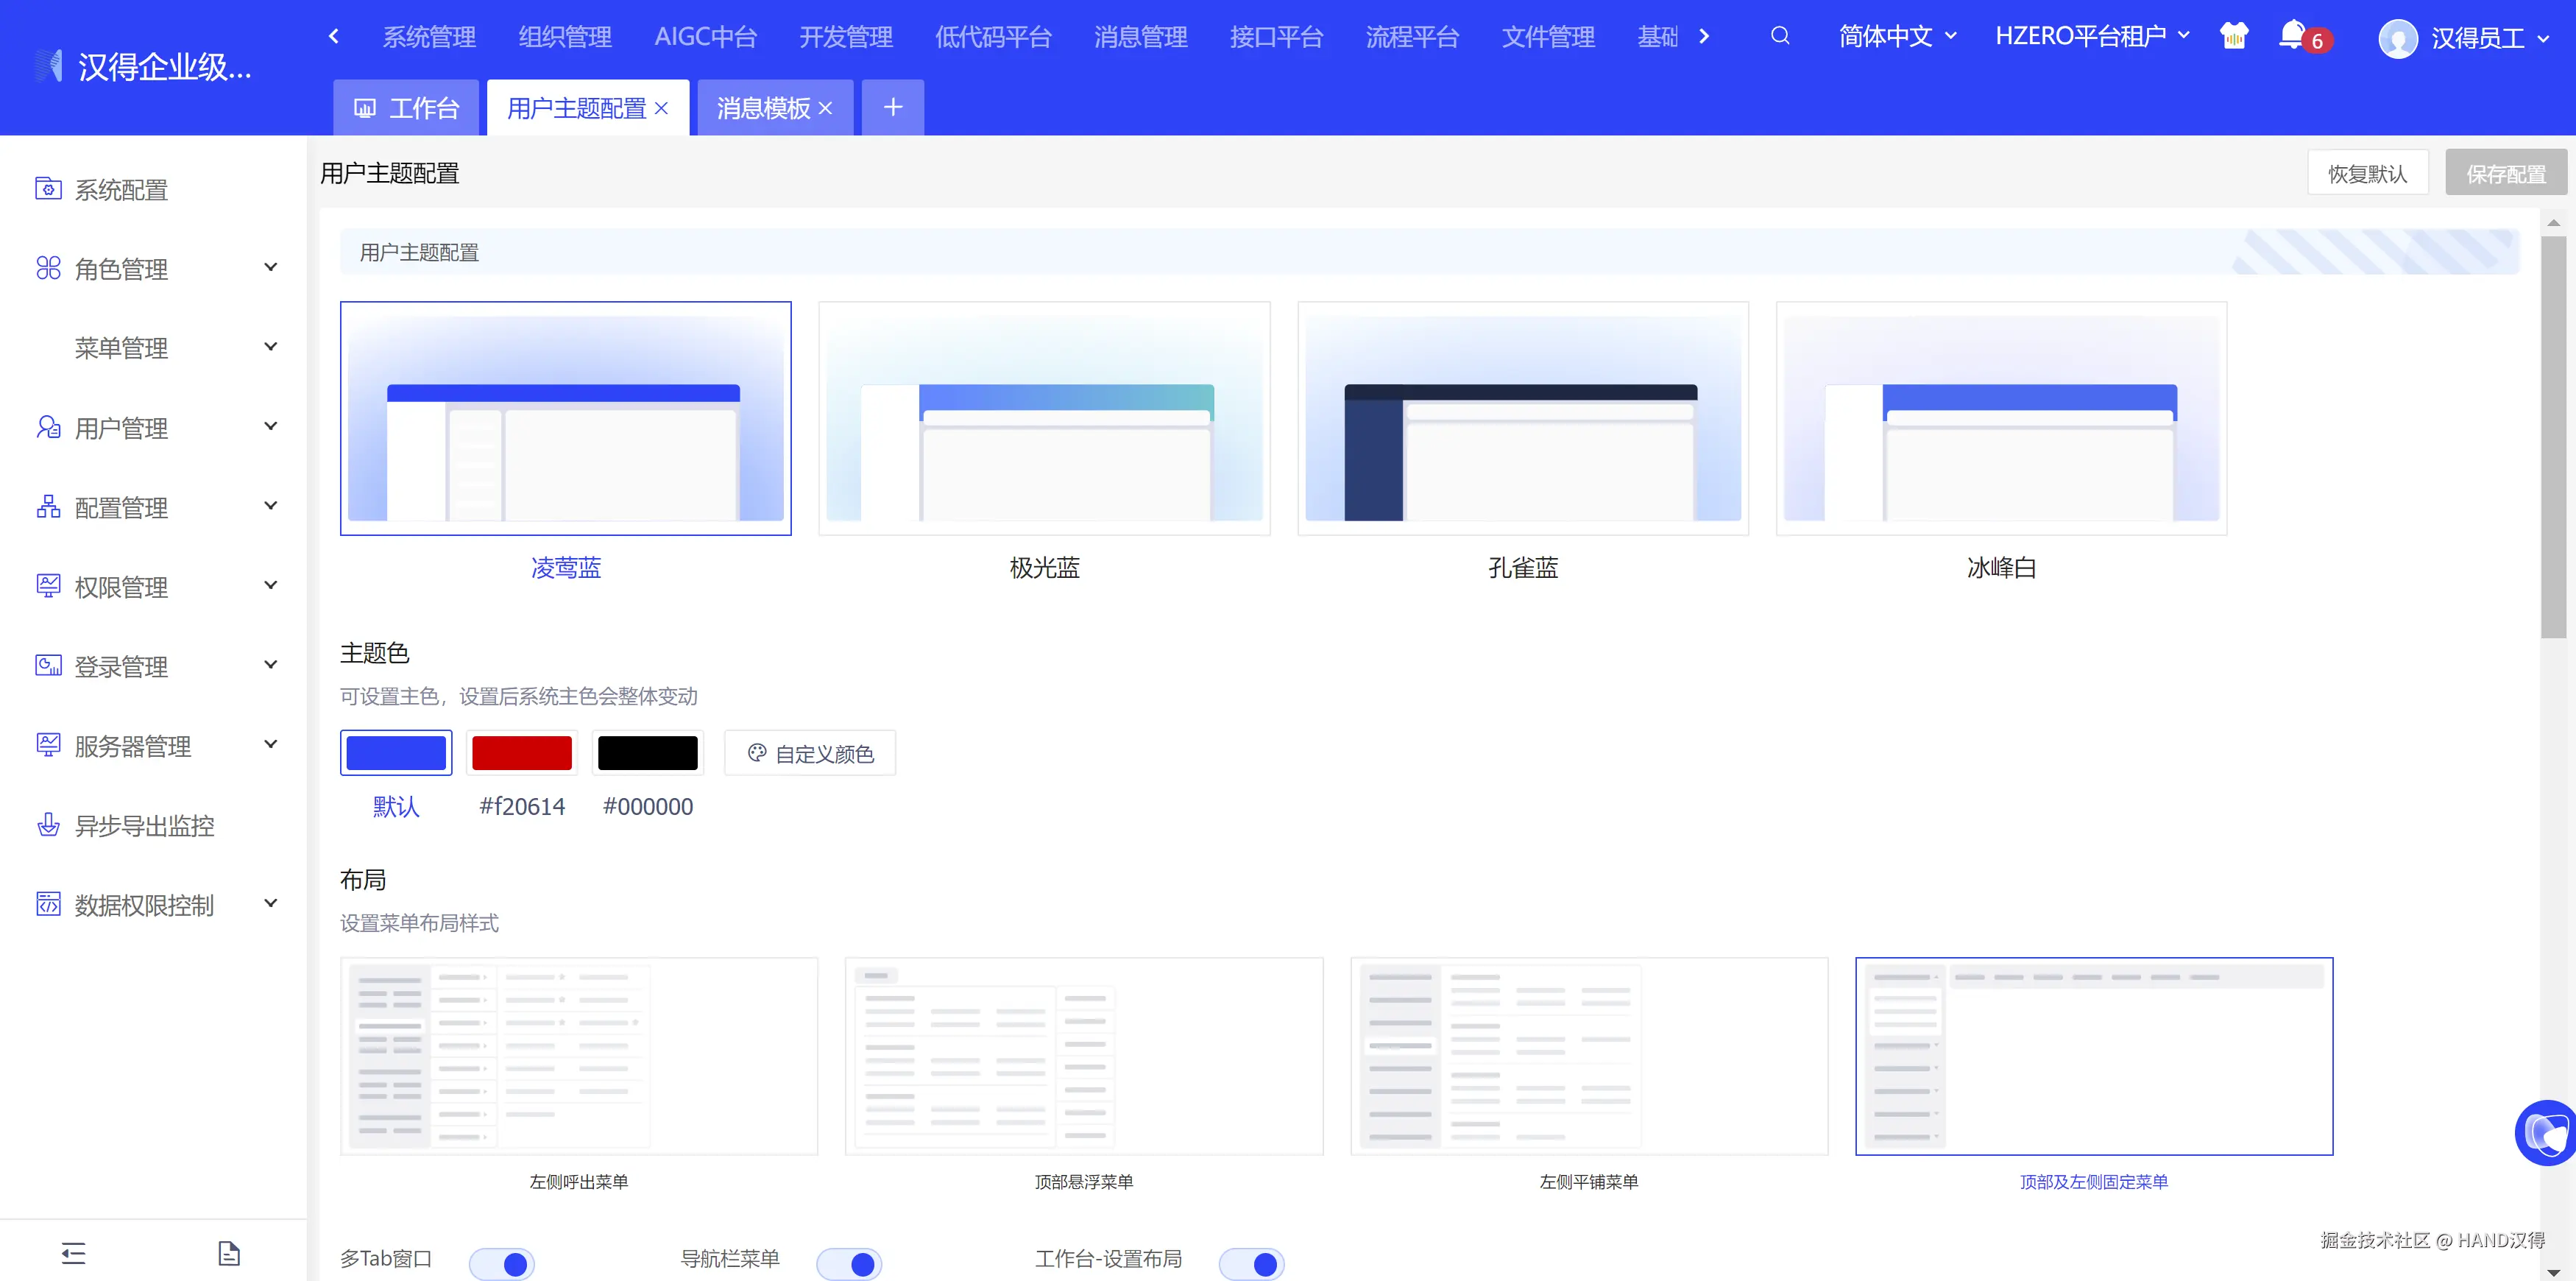This screenshot has width=2576, height=1281.
Task: Open 消息管理 in the top menu
Action: pyautogui.click(x=1140, y=37)
